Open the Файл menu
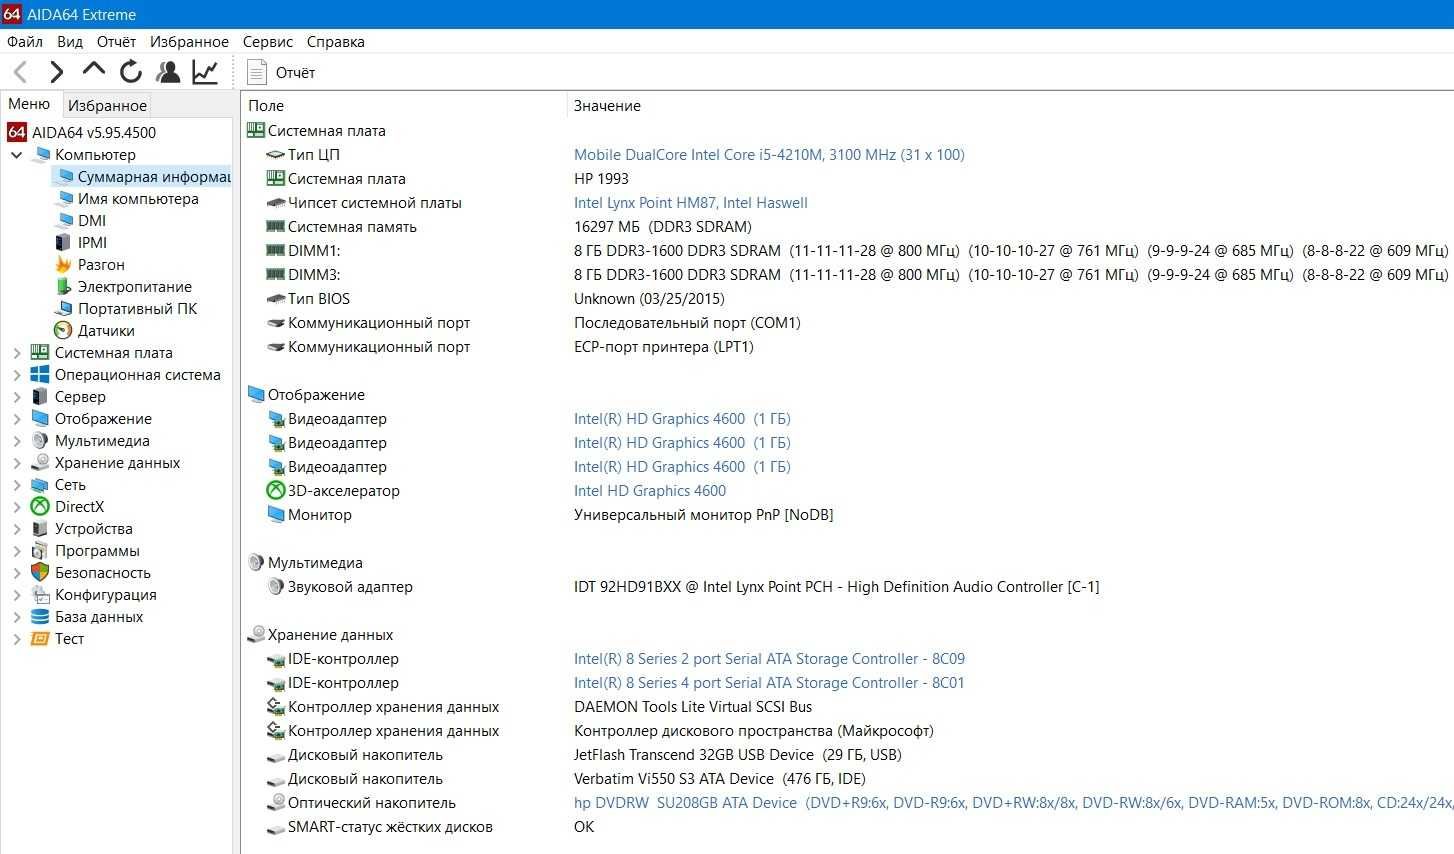The image size is (1454, 854). [25, 42]
